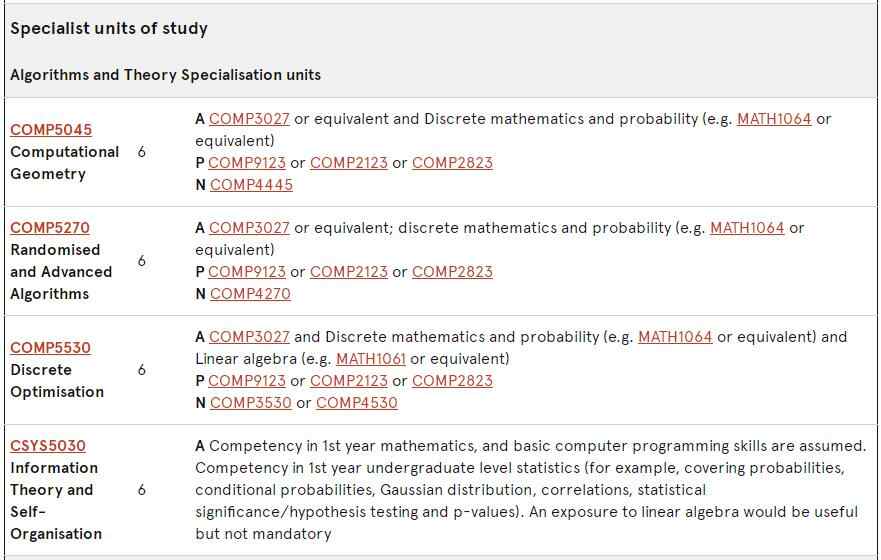Click MATH1061 linear algebra link
The image size is (881, 560).
tap(371, 359)
